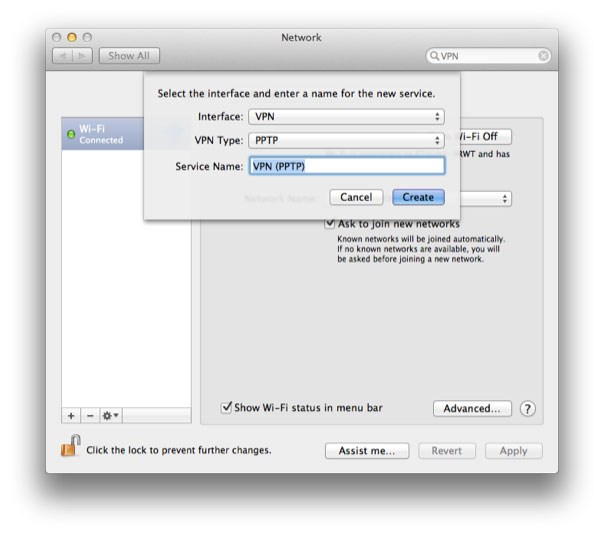Open the Network Name dropdown behind dialog
Screen dimensions: 604x536
(x=485, y=199)
